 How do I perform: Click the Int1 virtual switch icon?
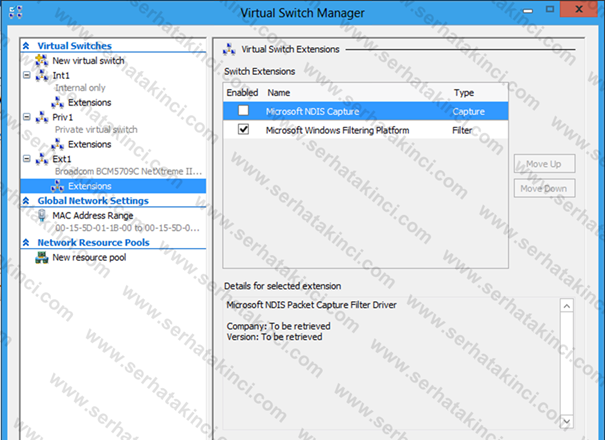(x=42, y=75)
